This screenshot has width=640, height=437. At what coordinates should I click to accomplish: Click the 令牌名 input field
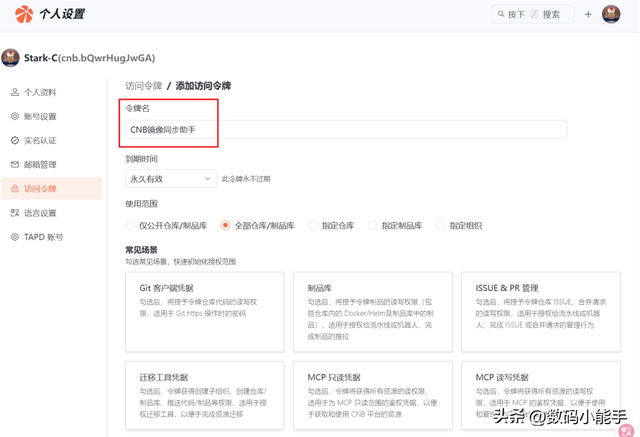pyautogui.click(x=346, y=129)
